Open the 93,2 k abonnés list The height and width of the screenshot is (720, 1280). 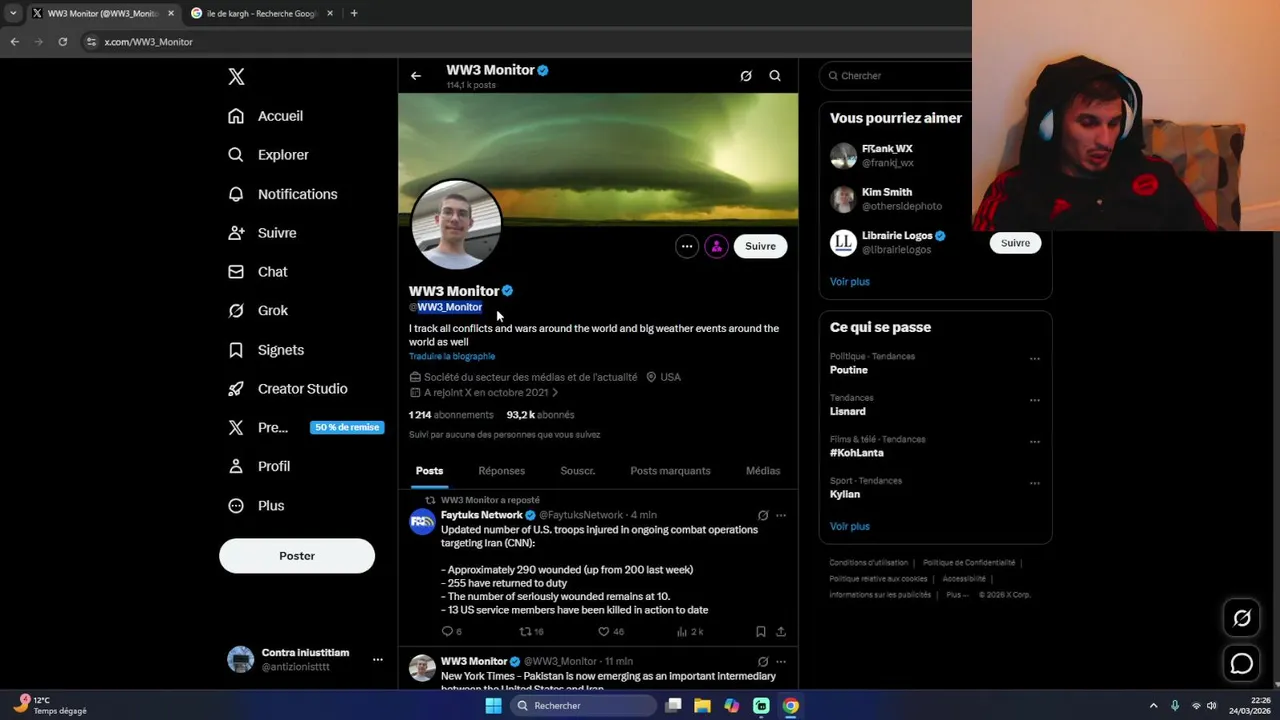click(x=541, y=415)
